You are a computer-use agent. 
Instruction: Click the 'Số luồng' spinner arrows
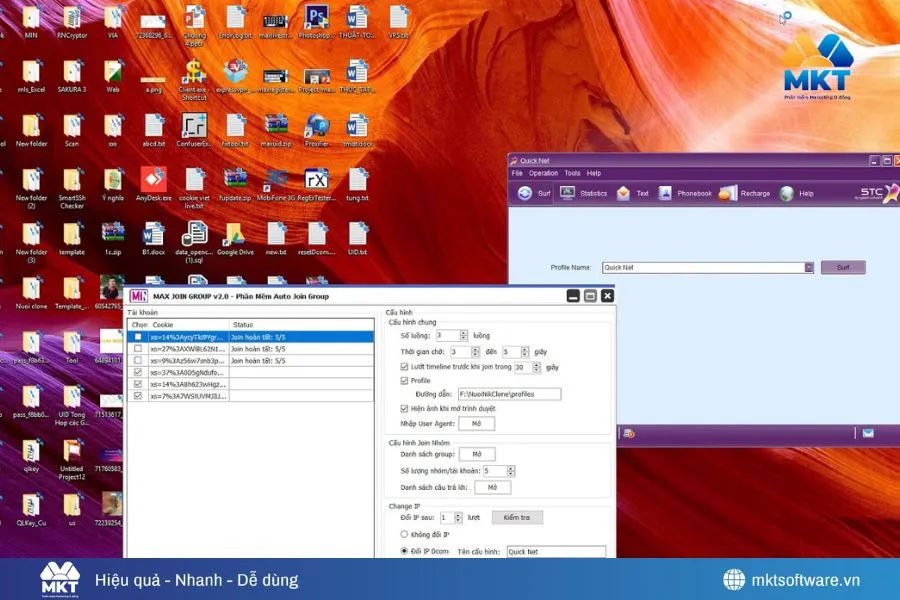(x=463, y=336)
